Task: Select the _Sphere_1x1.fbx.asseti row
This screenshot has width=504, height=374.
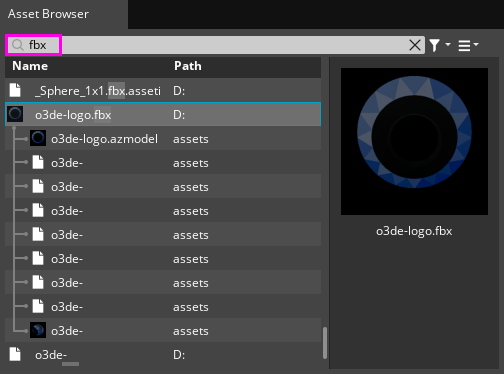Action: point(163,90)
